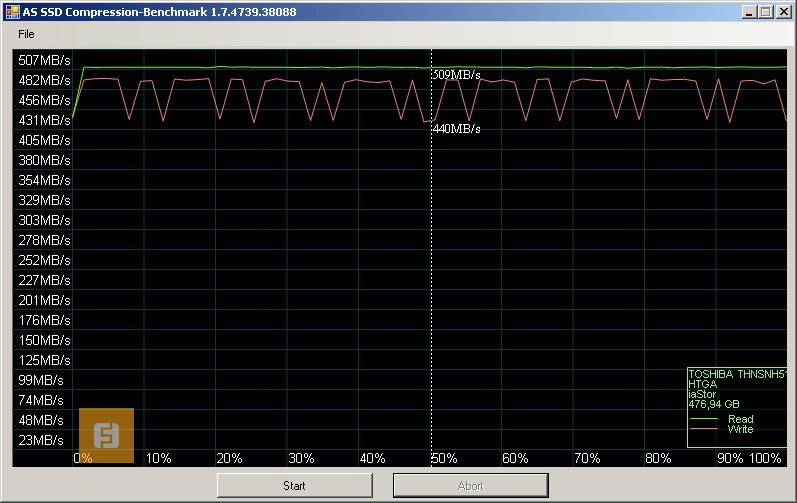
Task: Click the AS SSD app icon in title bar
Action: pos(12,11)
